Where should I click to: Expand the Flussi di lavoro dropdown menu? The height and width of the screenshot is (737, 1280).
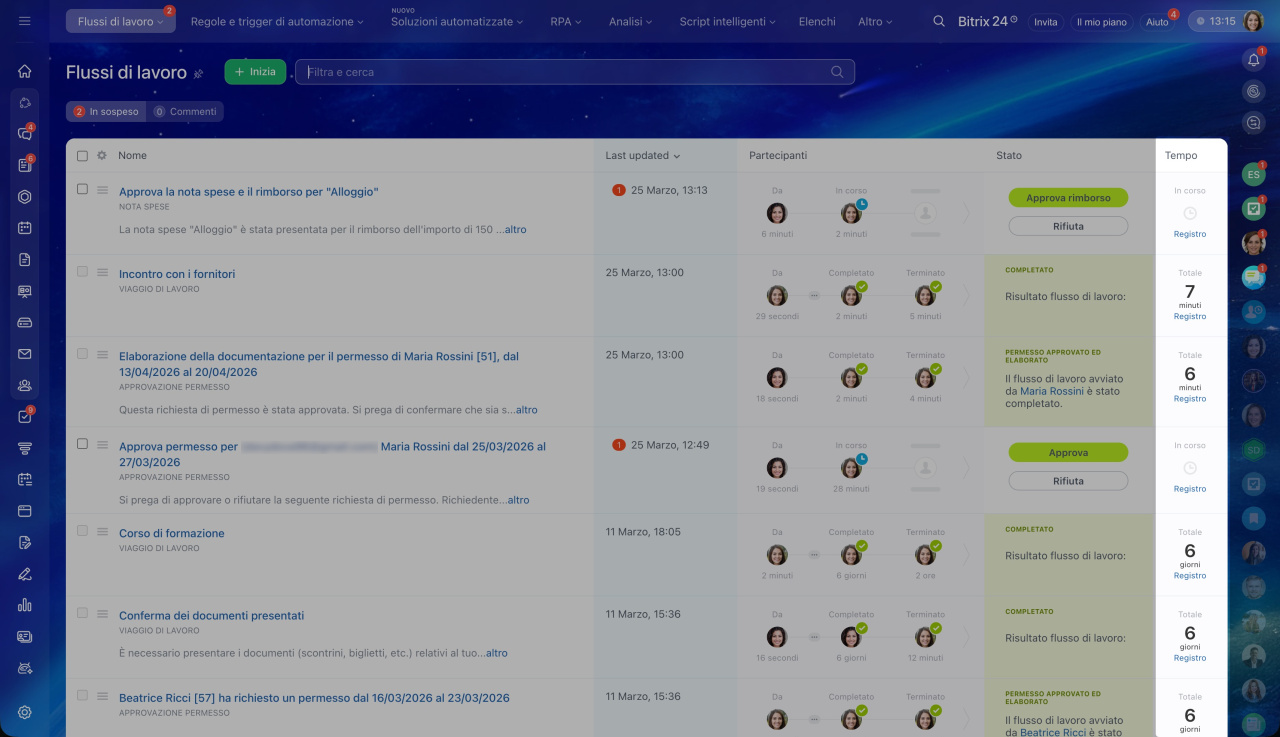click(x=120, y=21)
